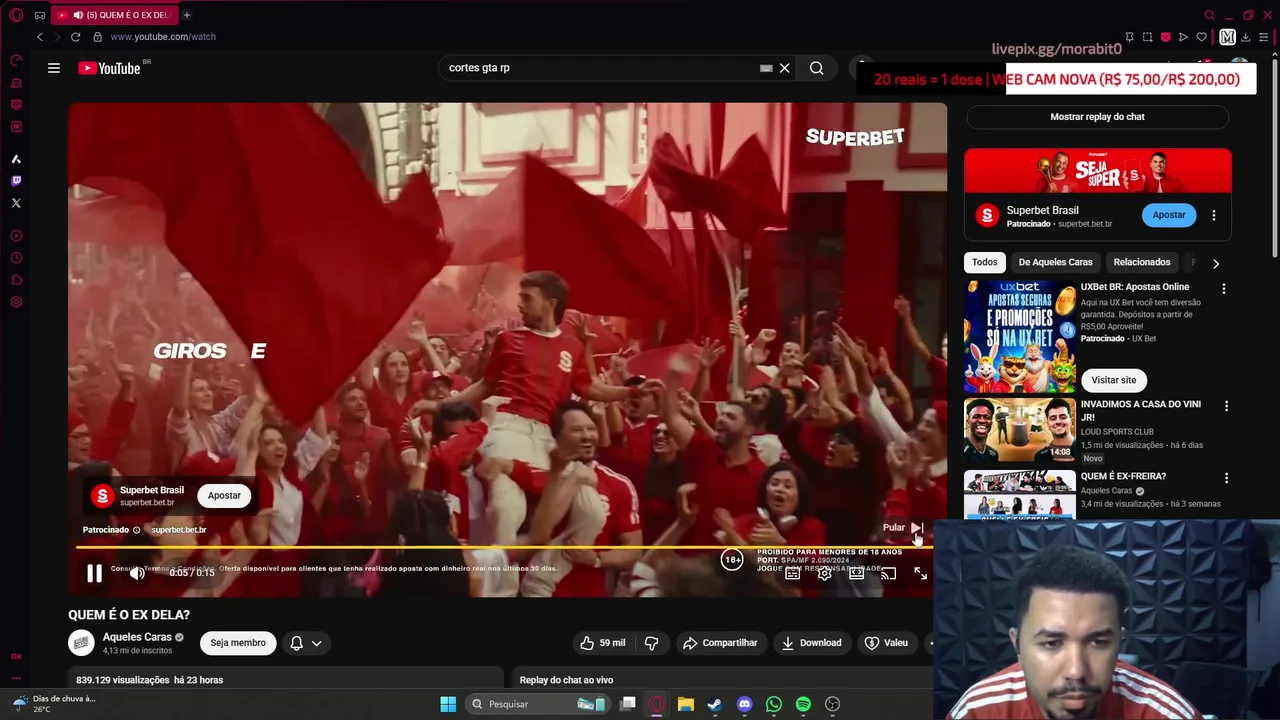Skip the ad with the Pular button
This screenshot has height=720, width=1280.
(902, 528)
